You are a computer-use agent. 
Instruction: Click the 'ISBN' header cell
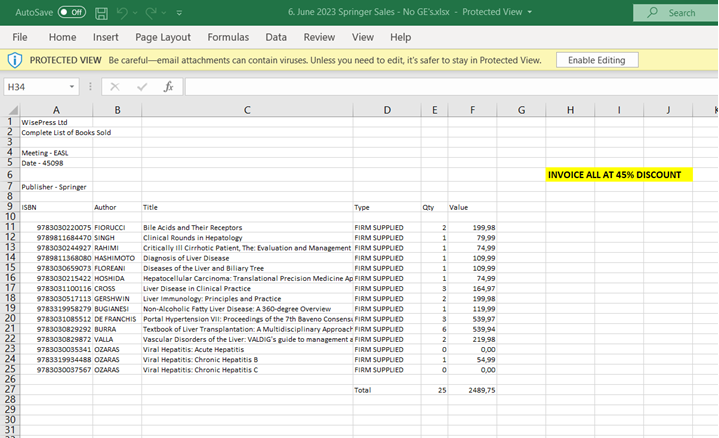(x=56, y=207)
